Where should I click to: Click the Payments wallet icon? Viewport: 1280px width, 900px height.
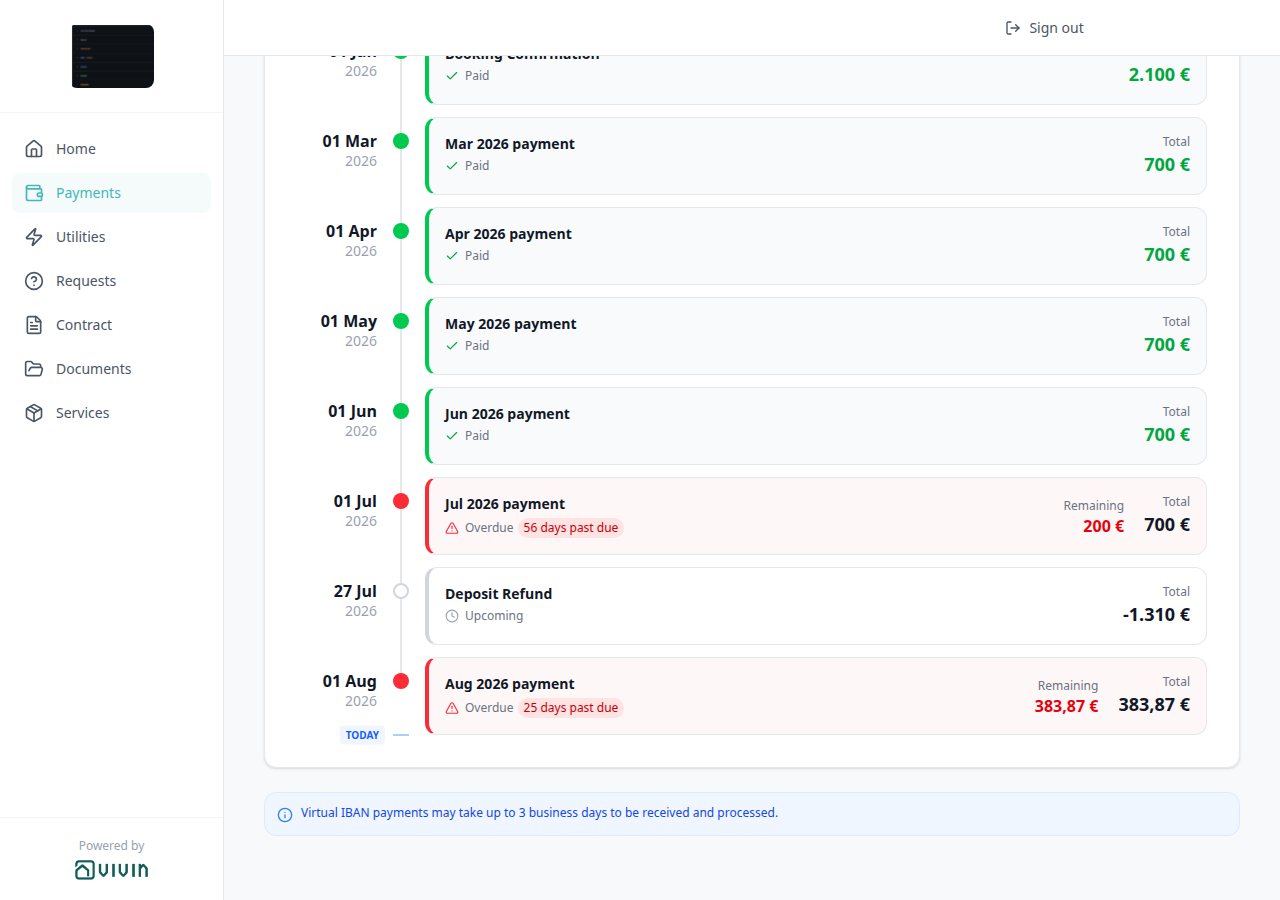click(x=34, y=193)
